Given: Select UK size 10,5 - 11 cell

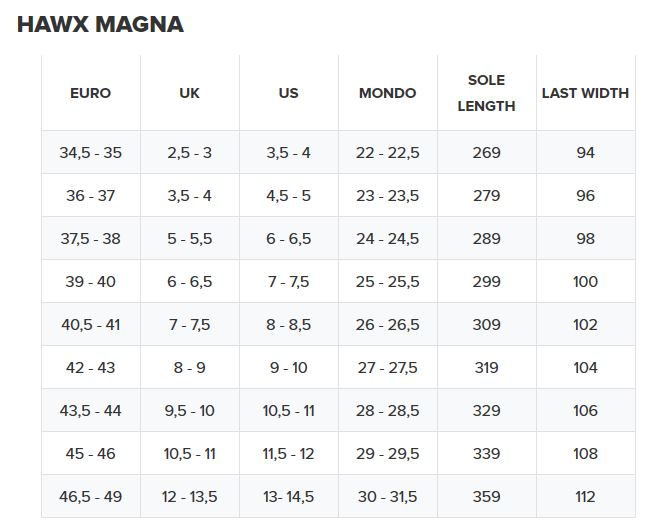Looking at the screenshot, I should (189, 454).
